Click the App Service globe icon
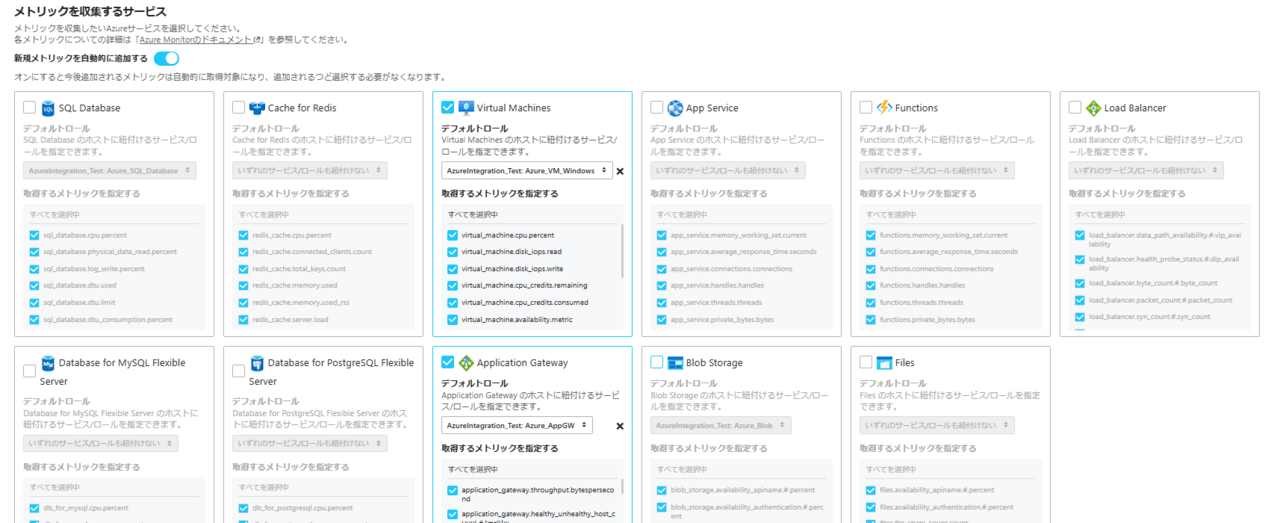Screen dimensions: 1280x523 [675, 108]
